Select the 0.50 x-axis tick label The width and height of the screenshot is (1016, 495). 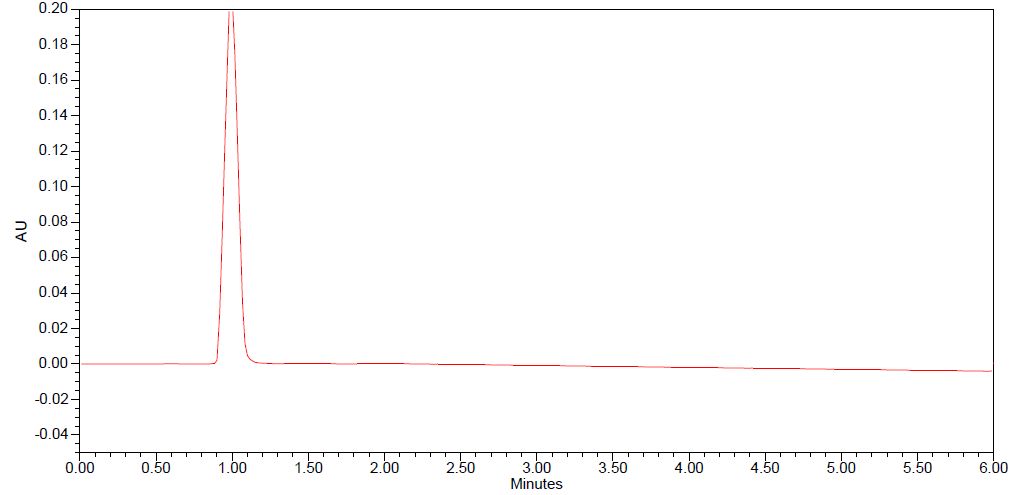[156, 468]
